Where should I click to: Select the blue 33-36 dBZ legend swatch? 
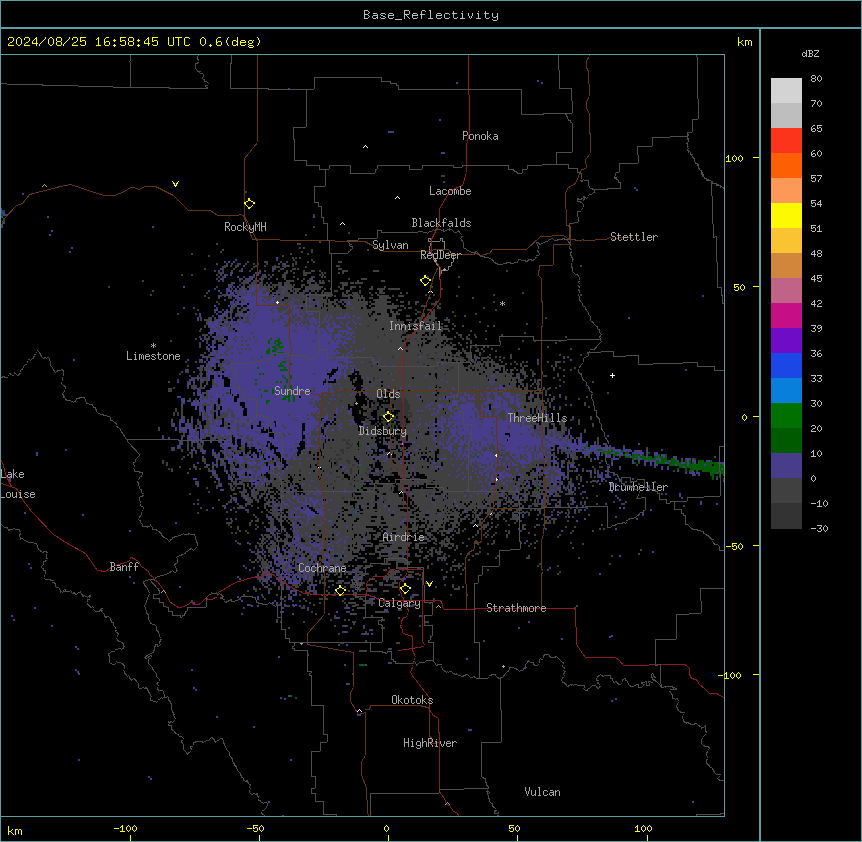pos(786,366)
